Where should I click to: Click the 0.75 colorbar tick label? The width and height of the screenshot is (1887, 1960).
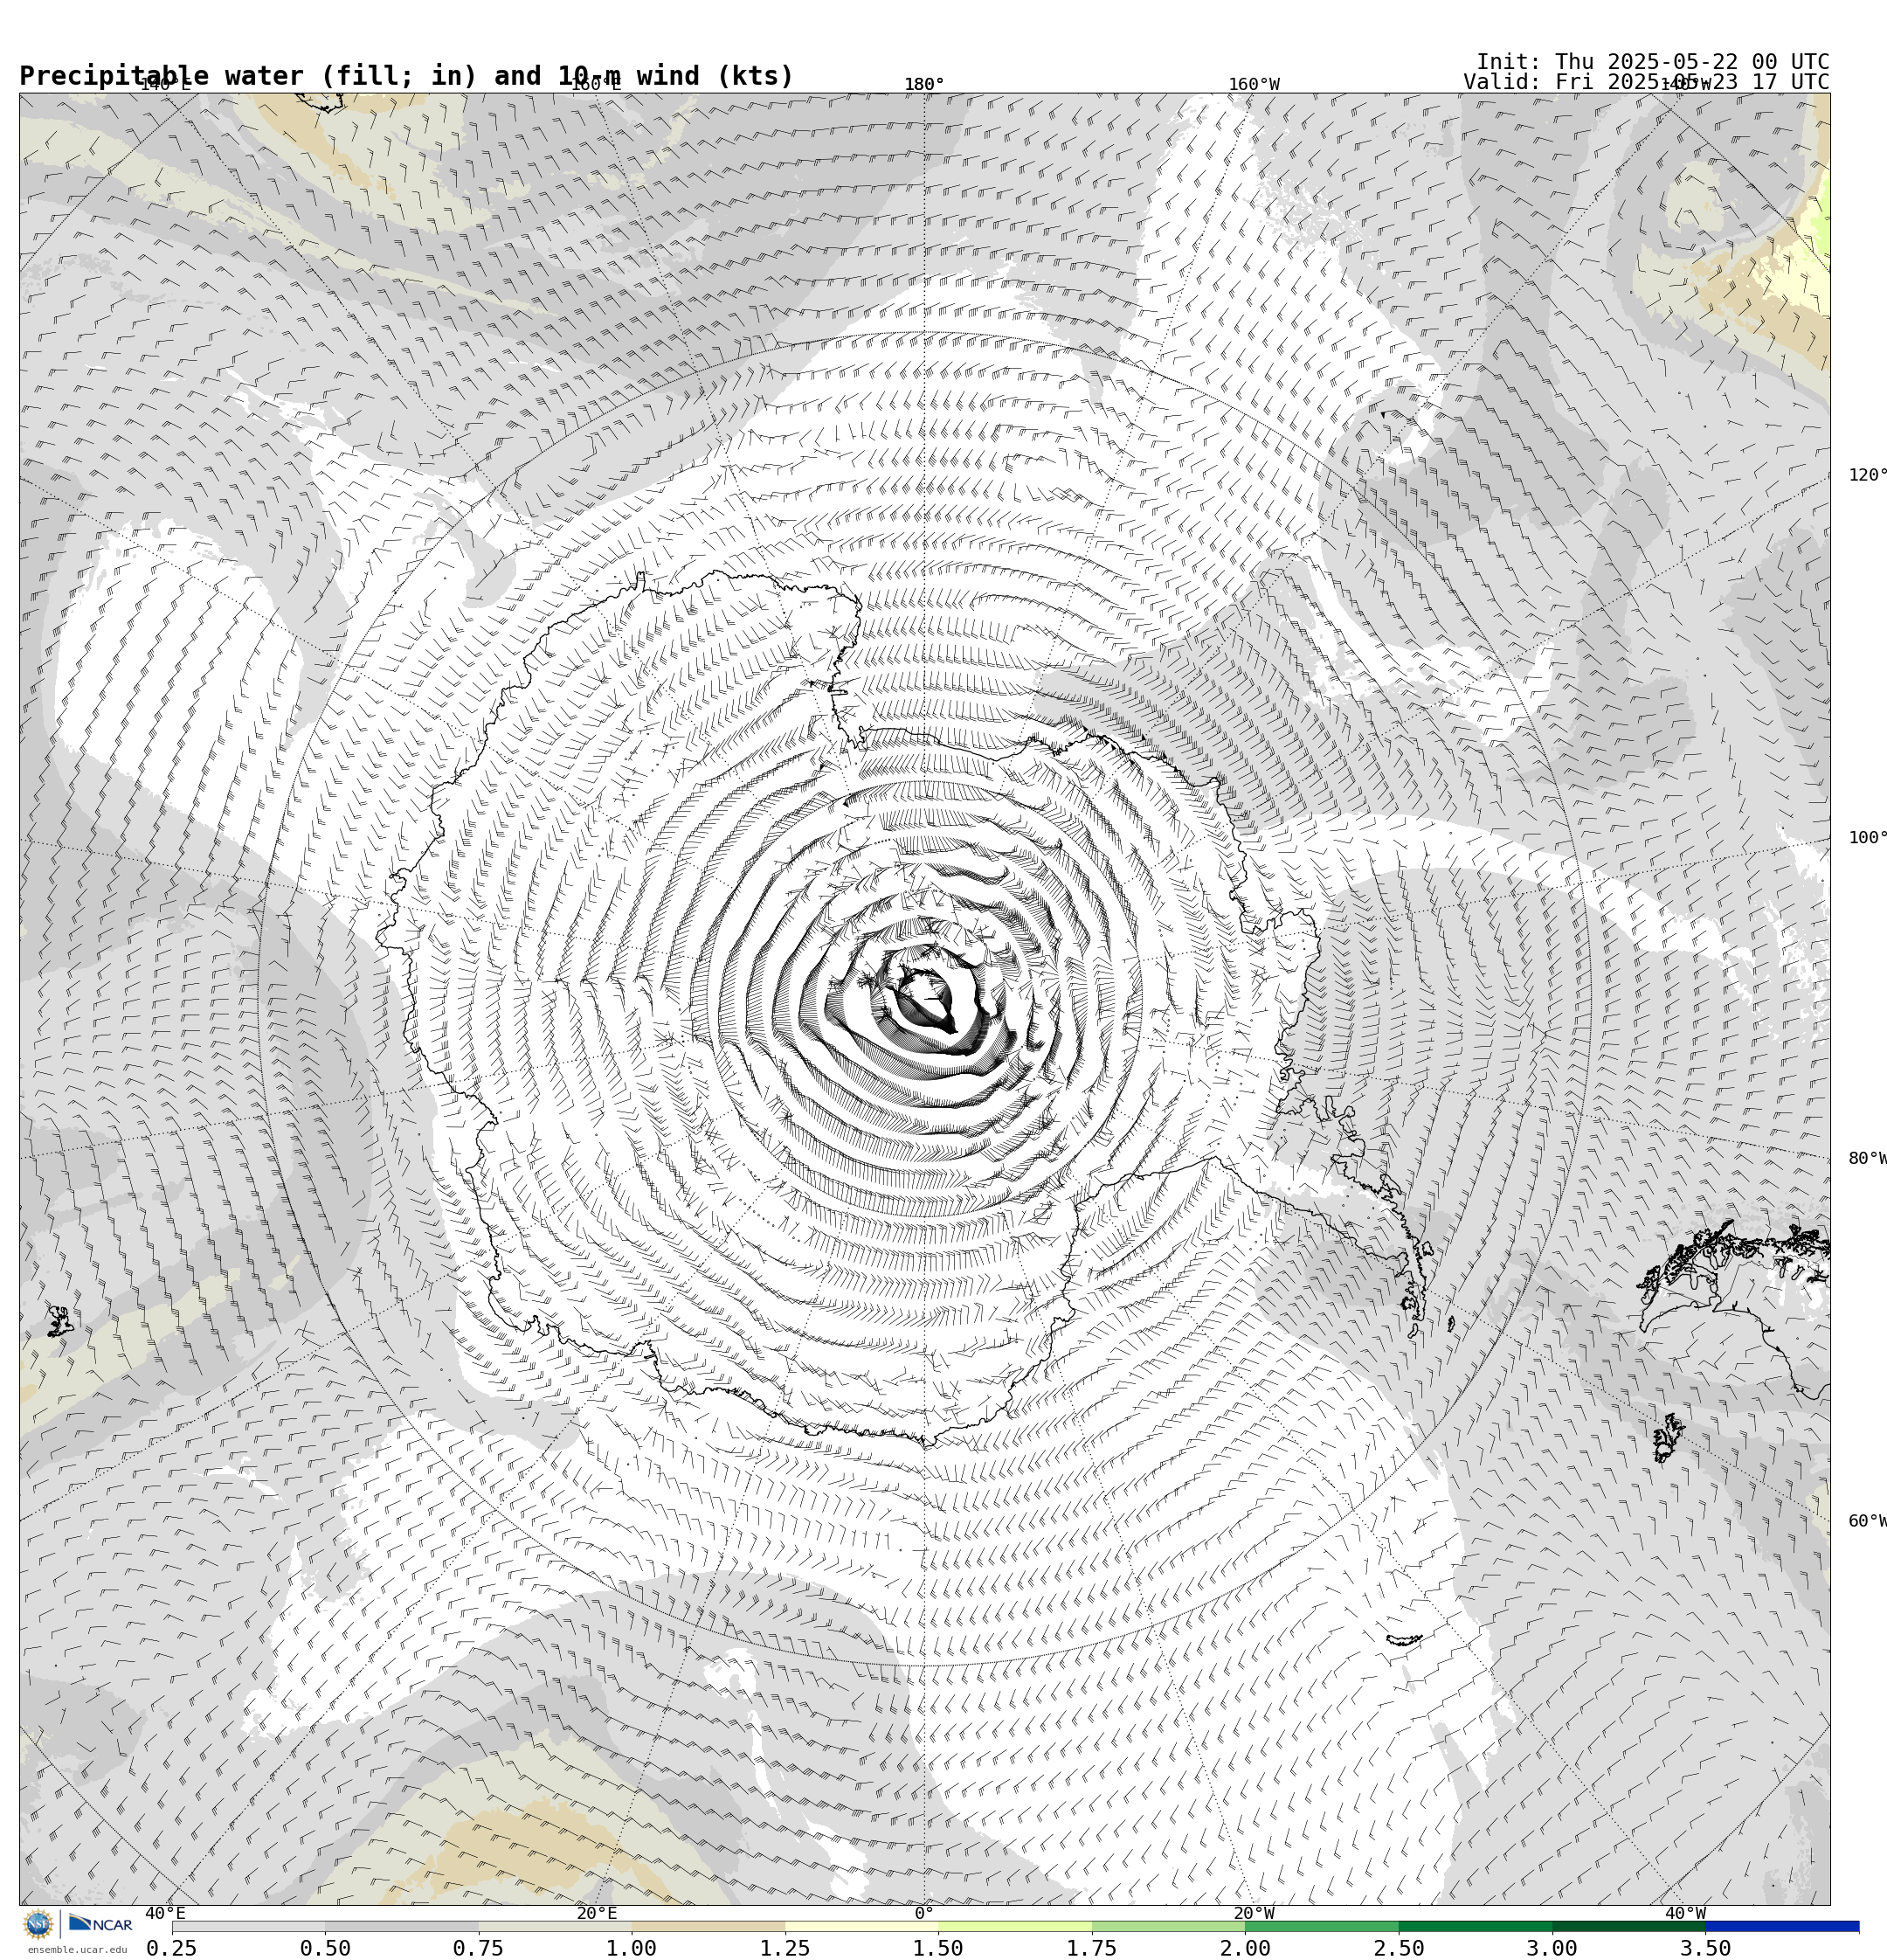pyautogui.click(x=478, y=1948)
